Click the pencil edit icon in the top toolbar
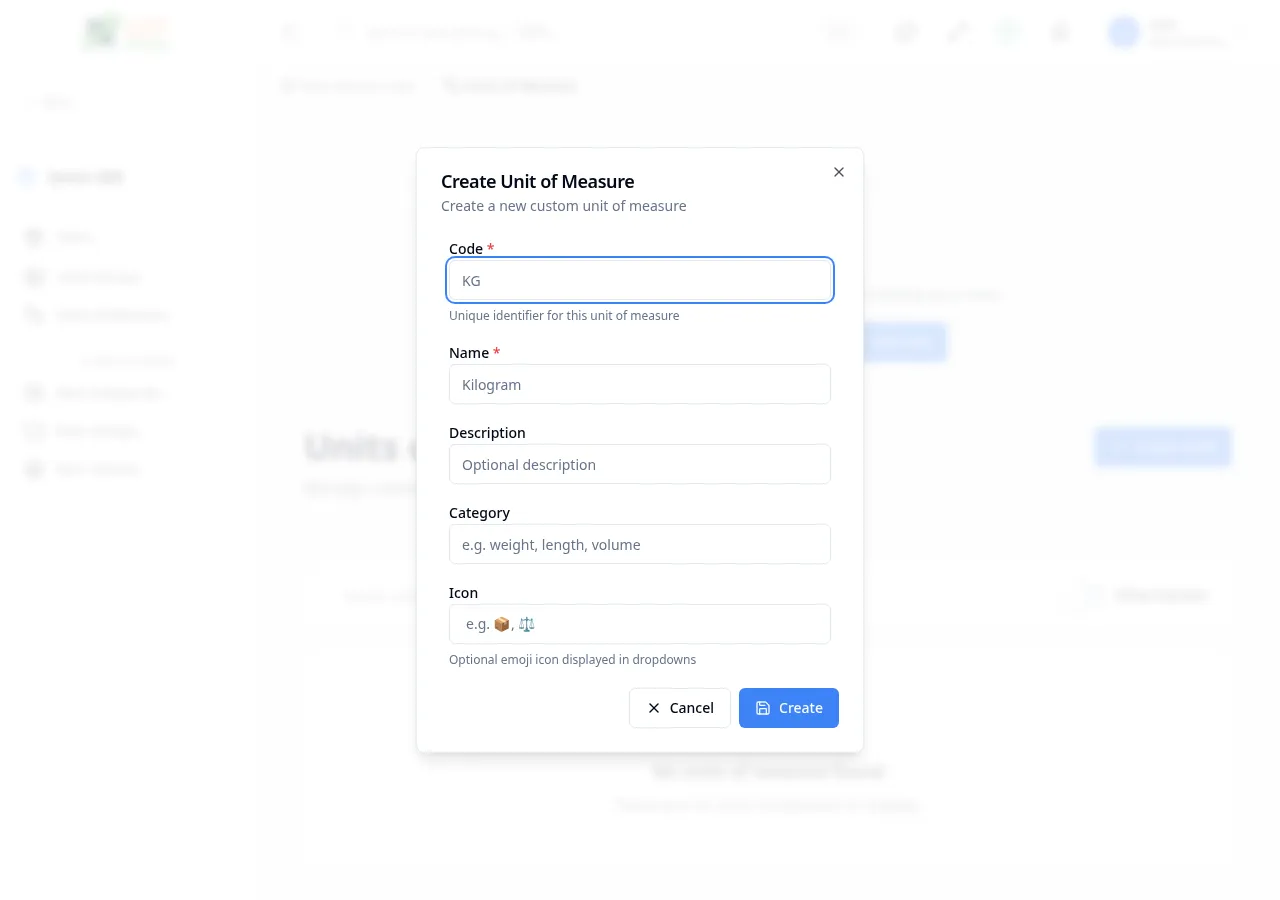Screen dimensions: 1280x900 pos(957,32)
